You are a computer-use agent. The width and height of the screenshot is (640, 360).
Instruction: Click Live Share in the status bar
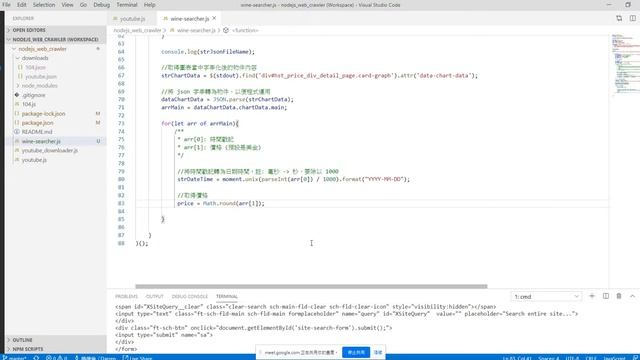pos(137,358)
